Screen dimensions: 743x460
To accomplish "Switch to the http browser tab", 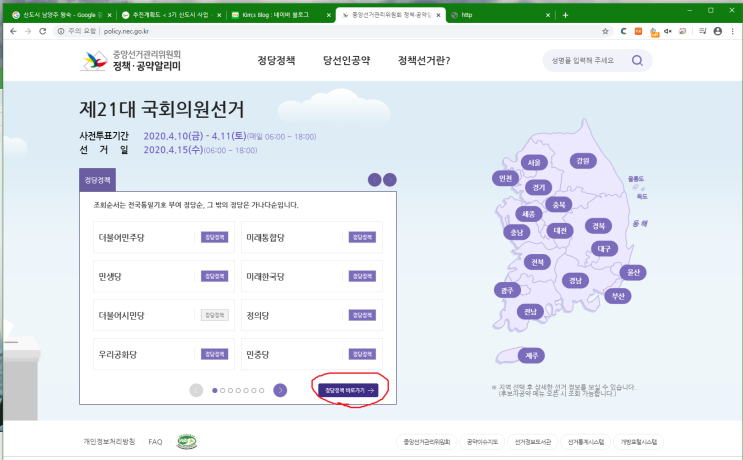I will click(x=500, y=15).
